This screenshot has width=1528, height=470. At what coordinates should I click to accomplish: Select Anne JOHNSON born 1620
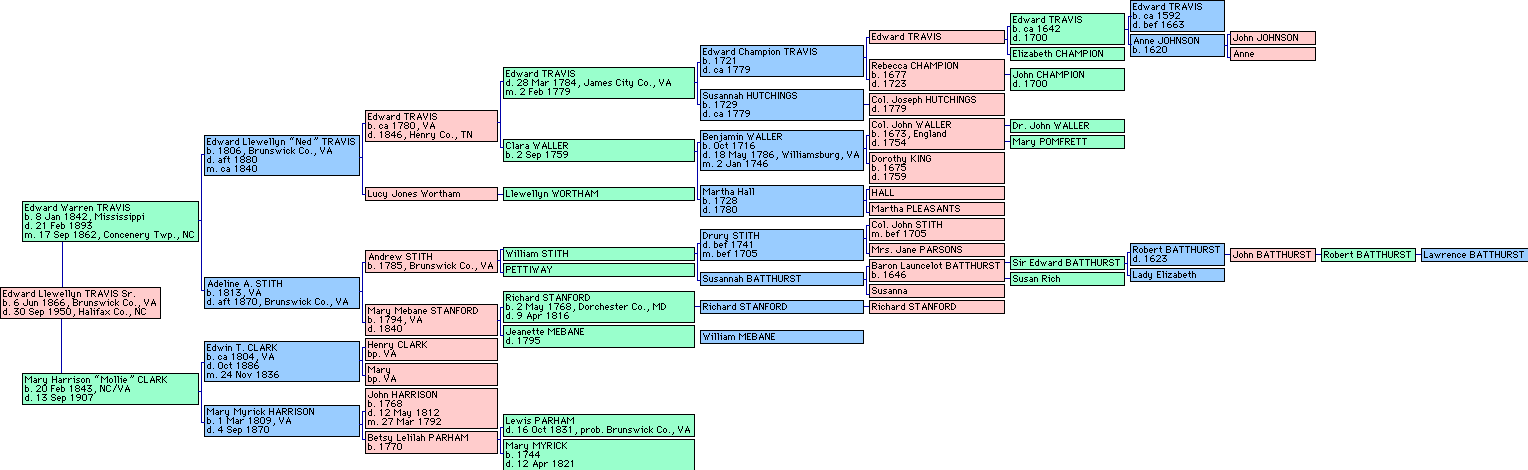(x=1176, y=45)
